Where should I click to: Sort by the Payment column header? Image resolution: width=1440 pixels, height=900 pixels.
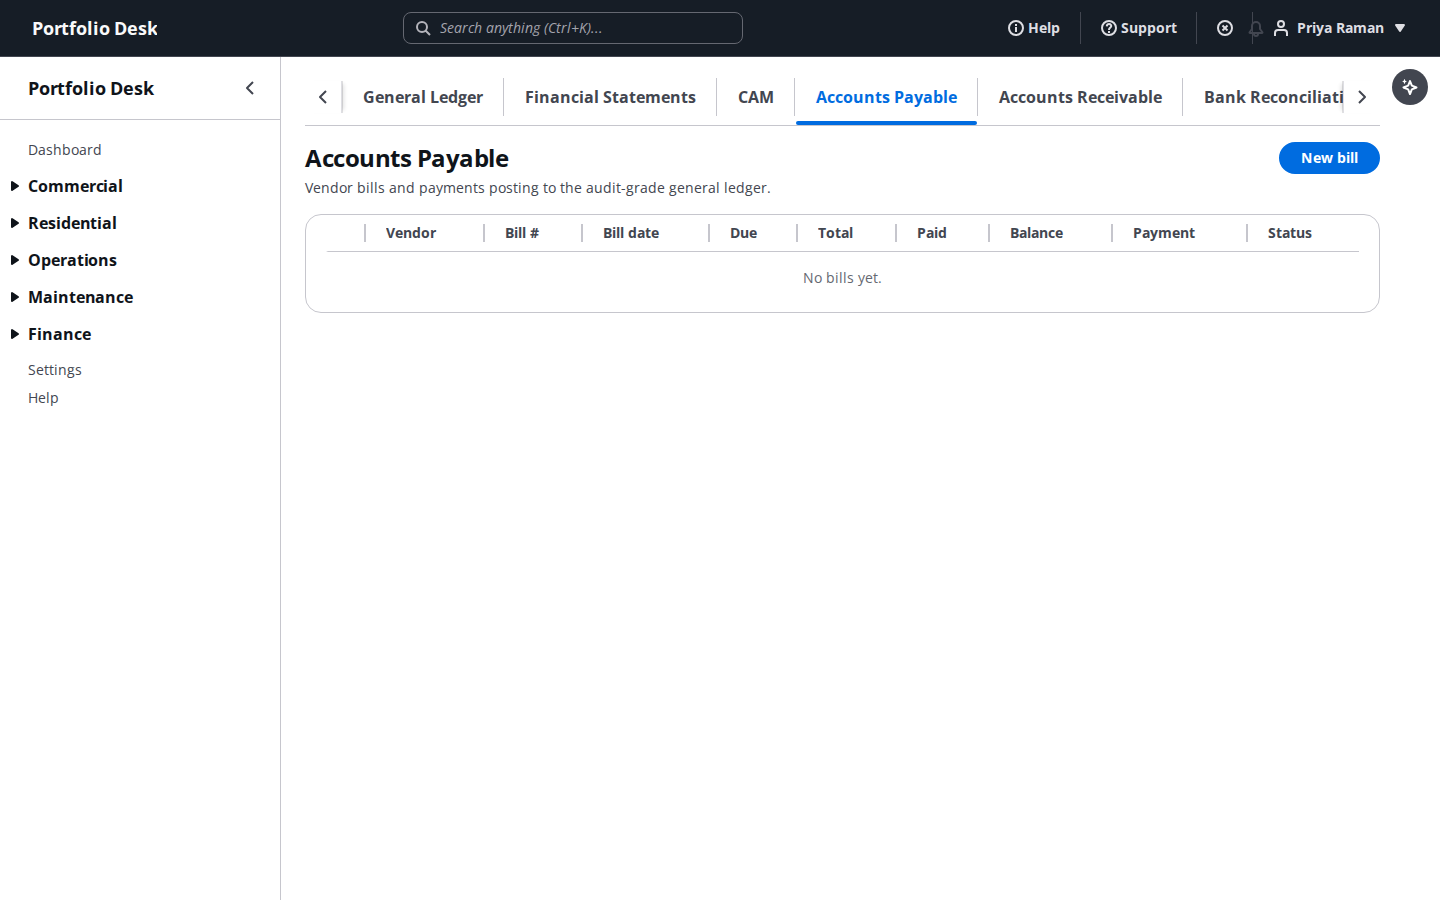pyautogui.click(x=1164, y=233)
